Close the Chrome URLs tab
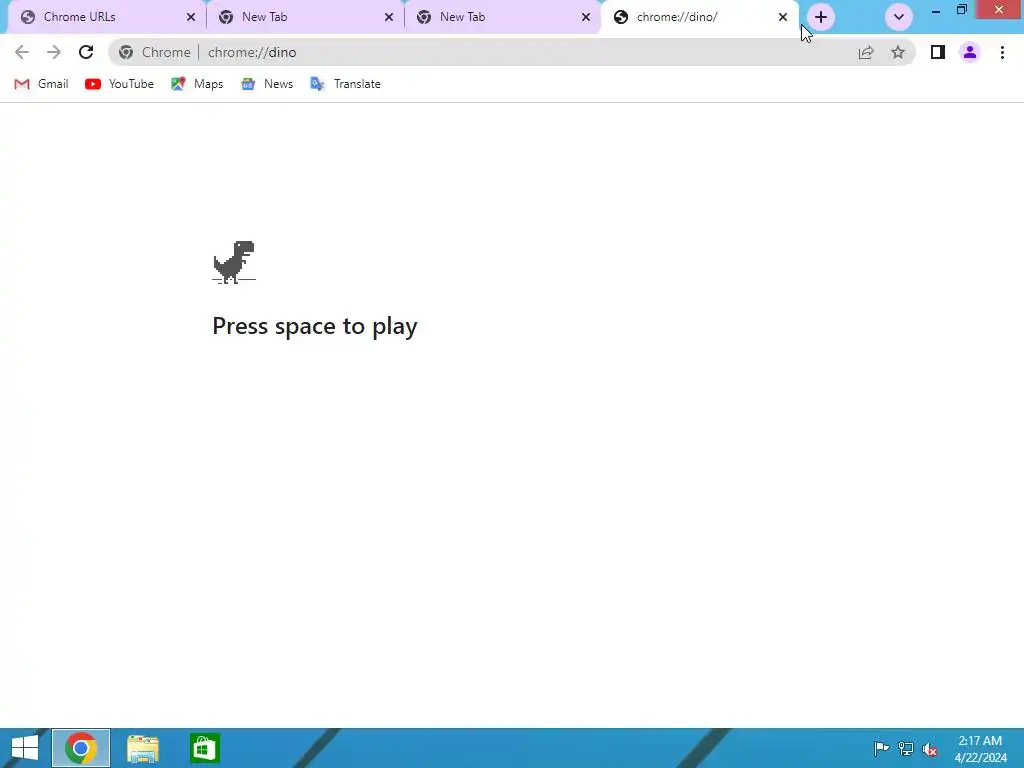1024x768 pixels. [191, 17]
